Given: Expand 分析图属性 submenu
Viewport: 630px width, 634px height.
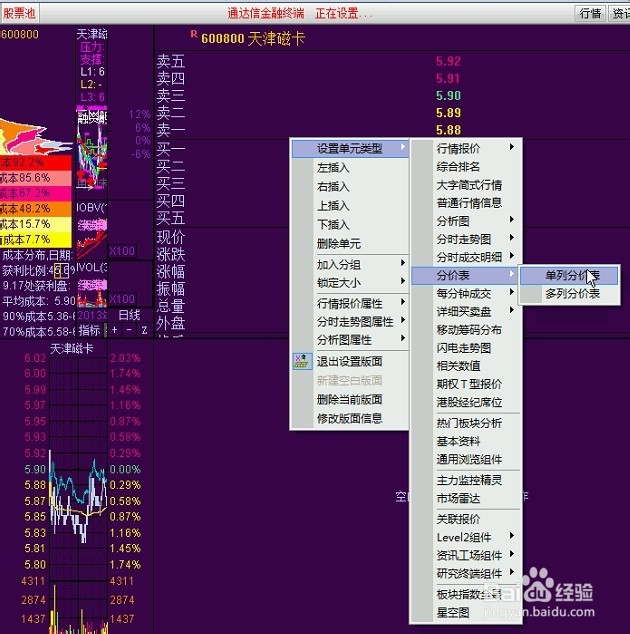Looking at the screenshot, I should tap(350, 340).
